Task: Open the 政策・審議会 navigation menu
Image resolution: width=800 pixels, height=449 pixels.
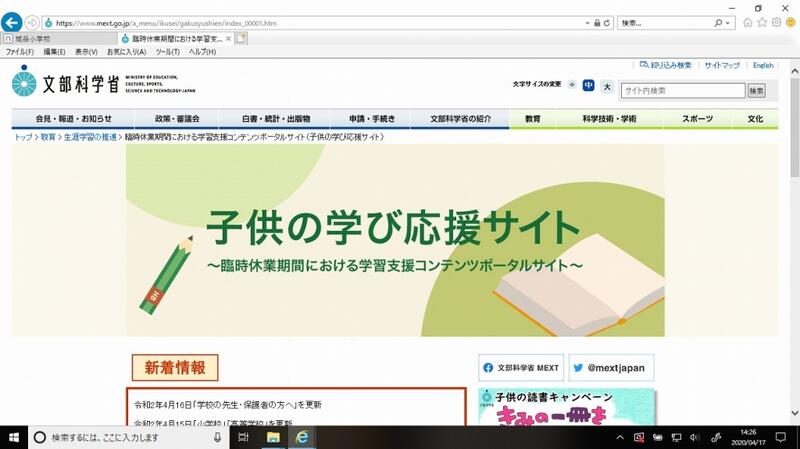Action: pyautogui.click(x=176, y=118)
